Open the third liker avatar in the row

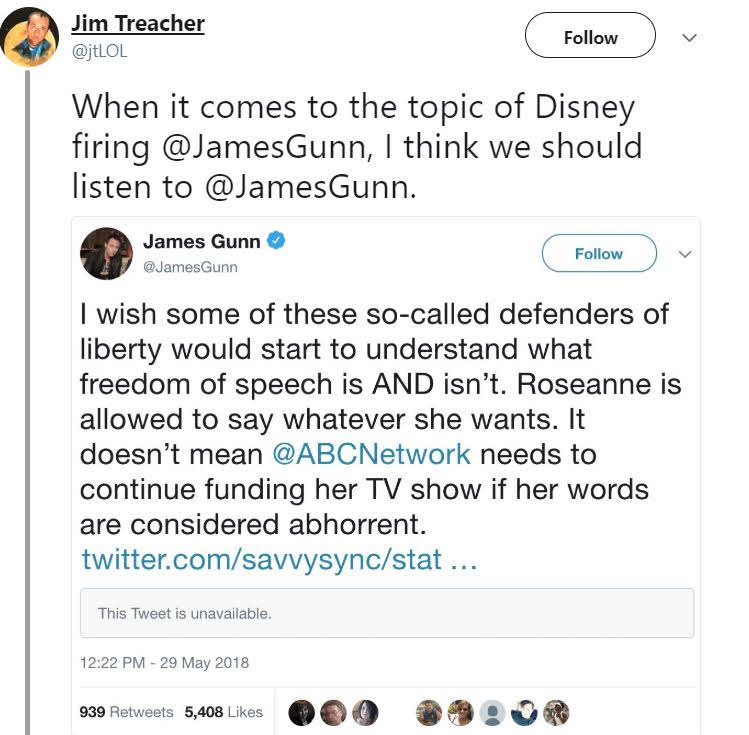[365, 713]
